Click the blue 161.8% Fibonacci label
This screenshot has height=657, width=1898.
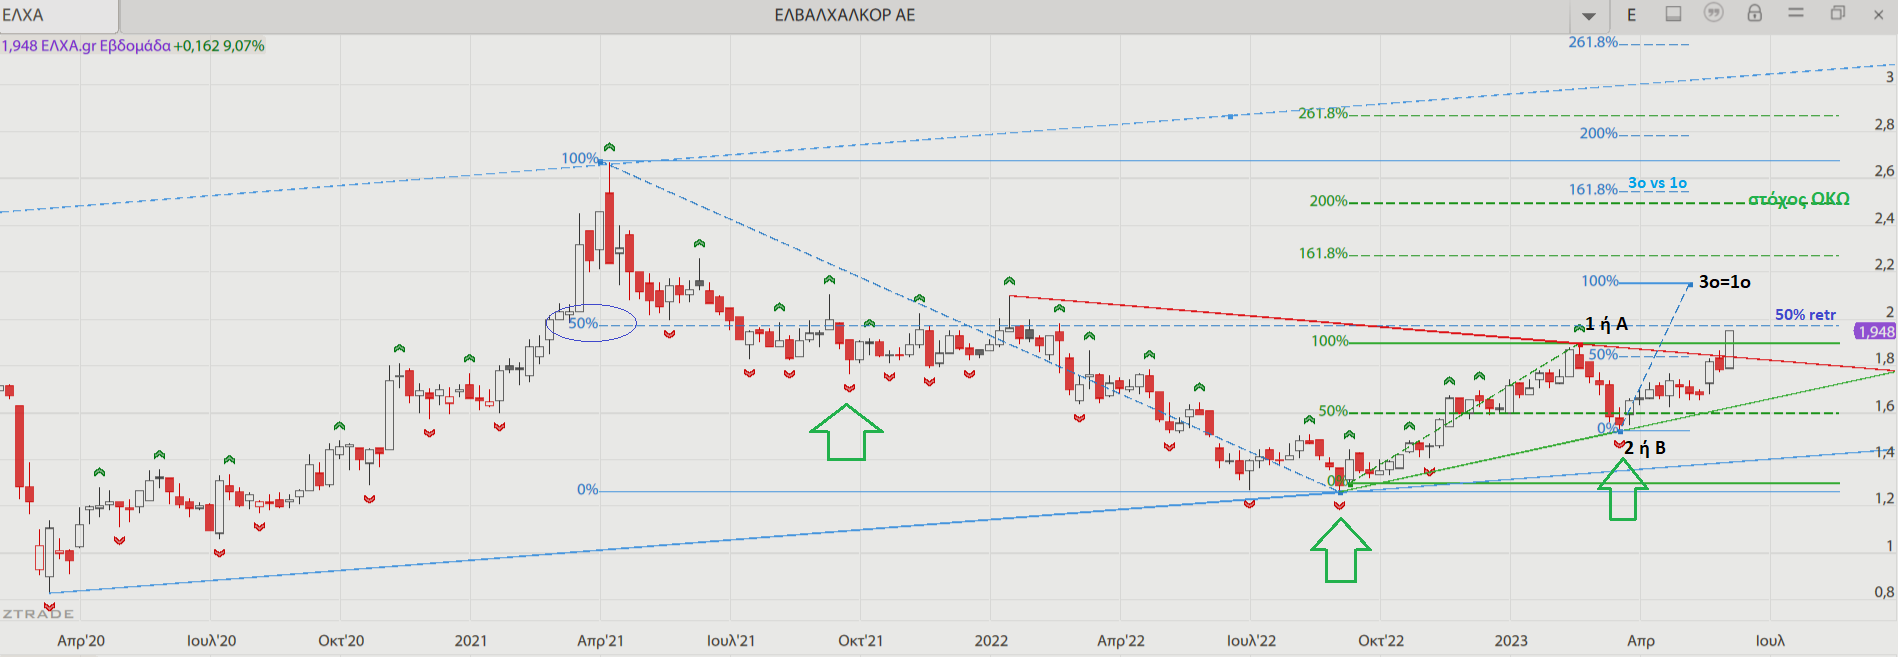[x=1593, y=189]
